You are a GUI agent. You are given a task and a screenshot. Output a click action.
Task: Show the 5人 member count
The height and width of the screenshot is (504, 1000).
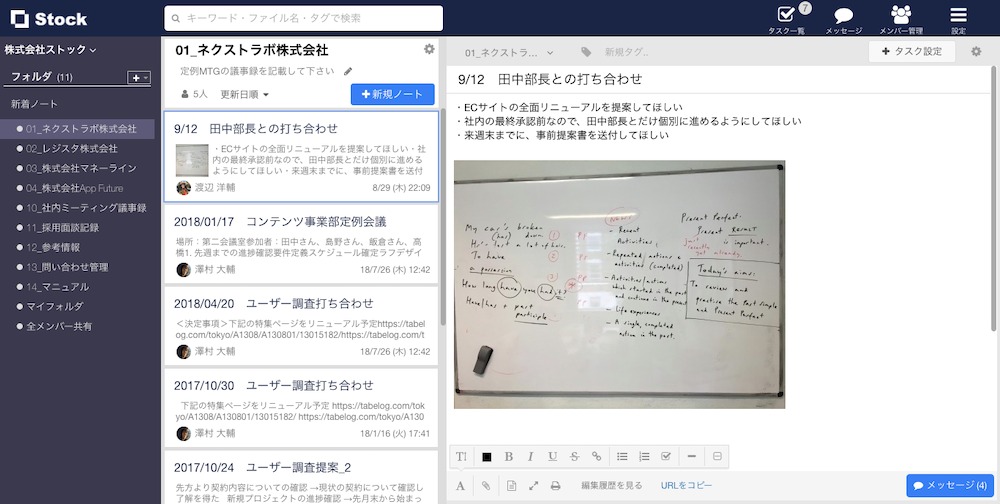click(195, 94)
